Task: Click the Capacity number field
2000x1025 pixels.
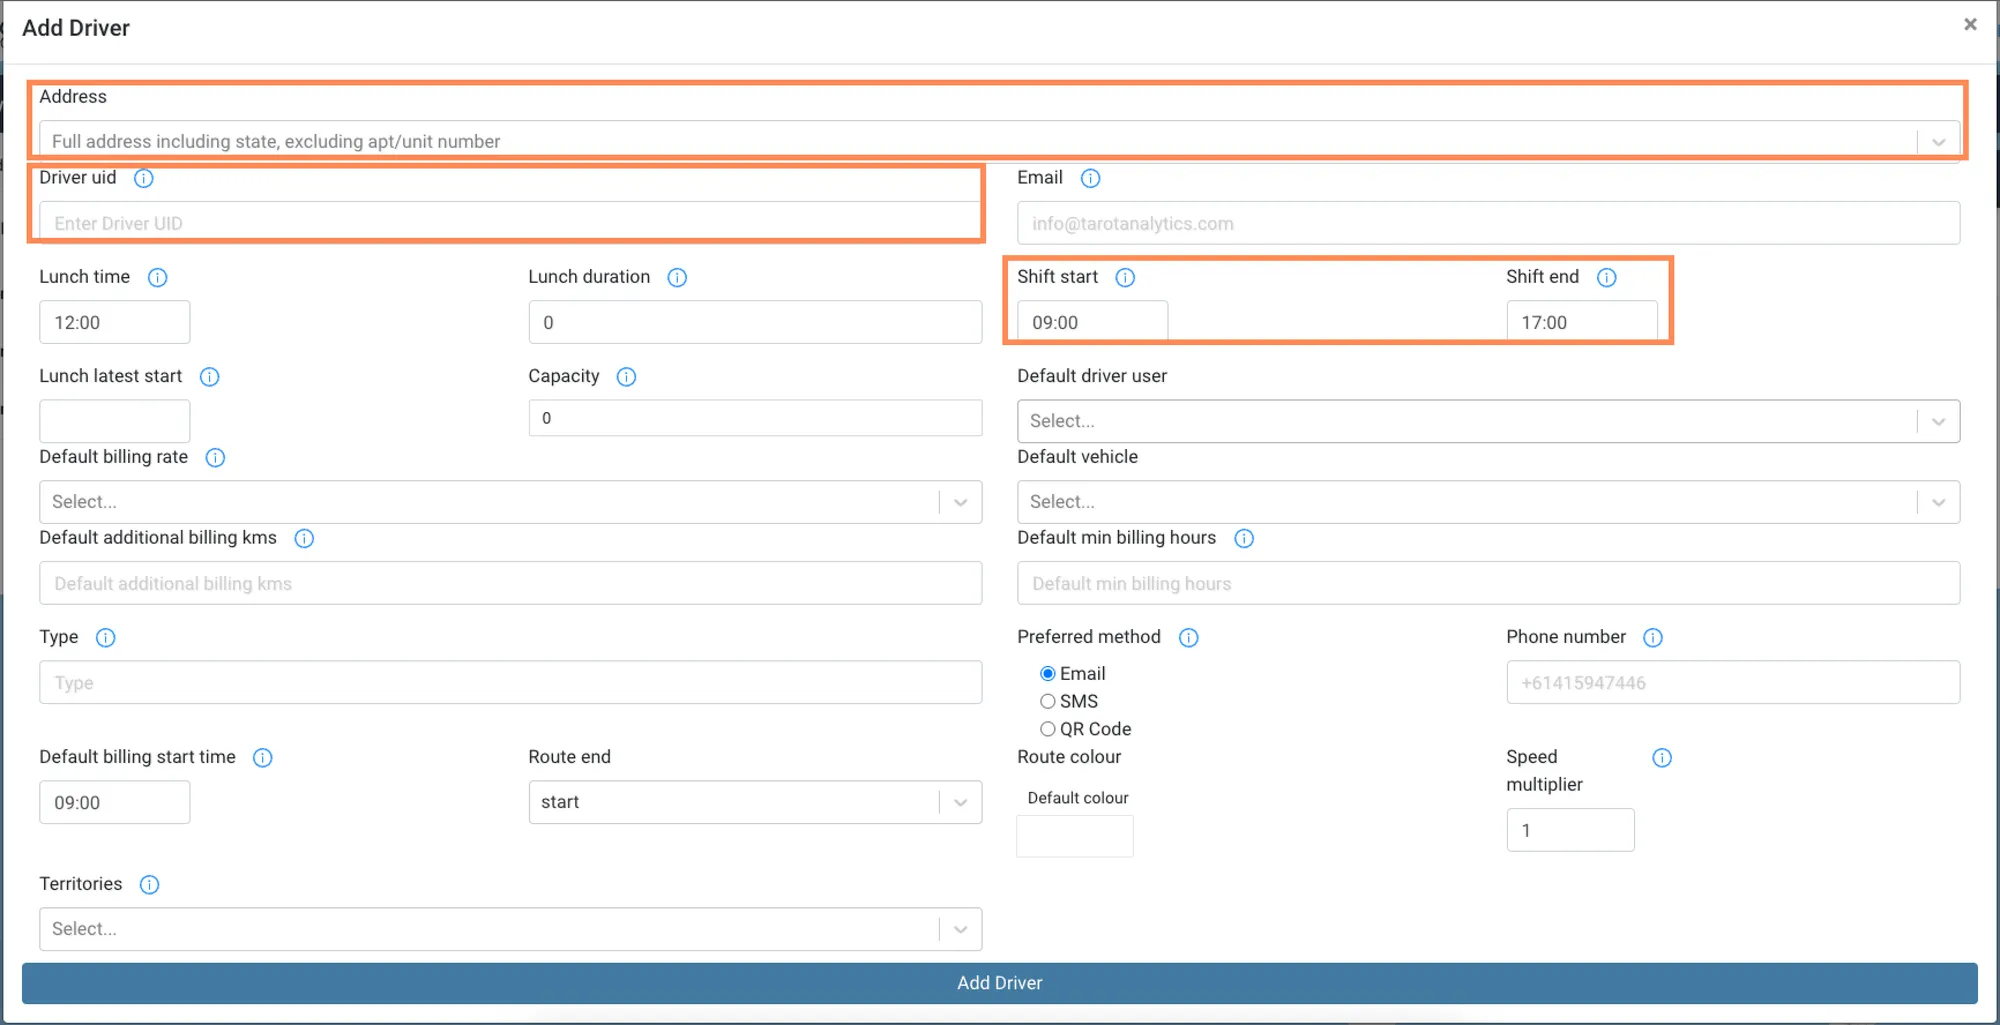Action: point(755,418)
